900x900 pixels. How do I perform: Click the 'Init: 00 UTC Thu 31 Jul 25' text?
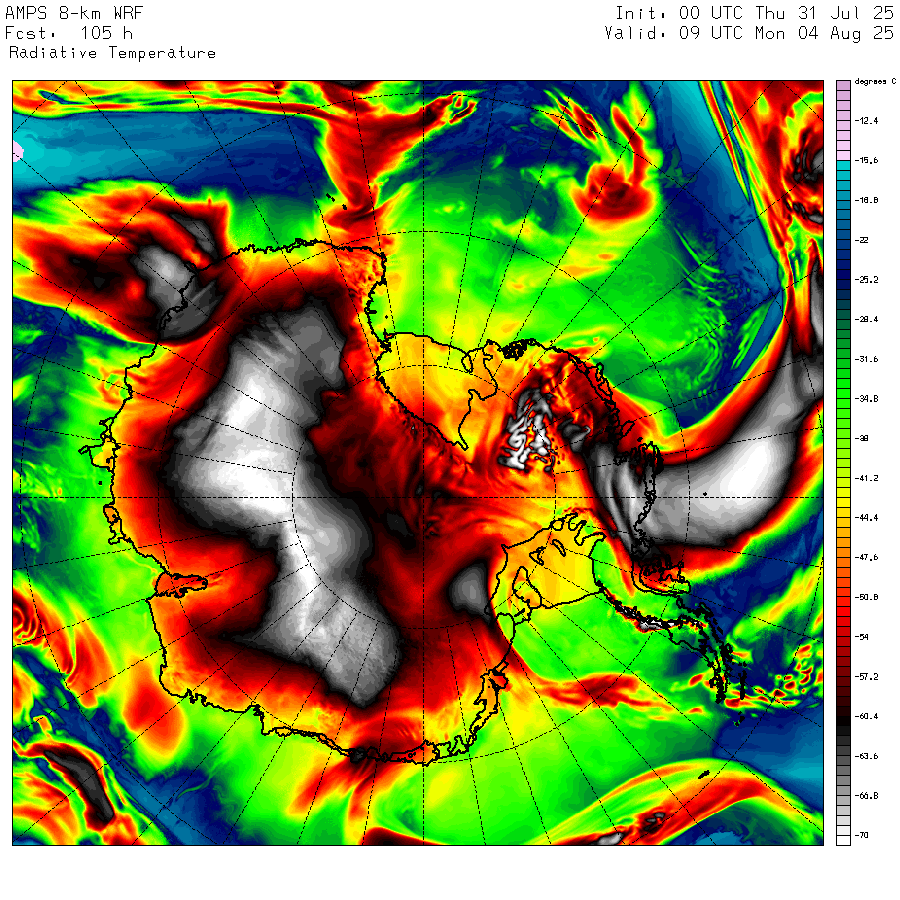coord(754,13)
